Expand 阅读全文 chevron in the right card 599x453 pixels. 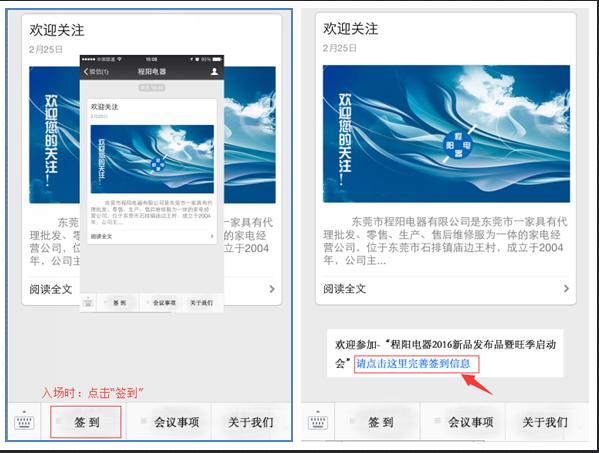point(566,288)
